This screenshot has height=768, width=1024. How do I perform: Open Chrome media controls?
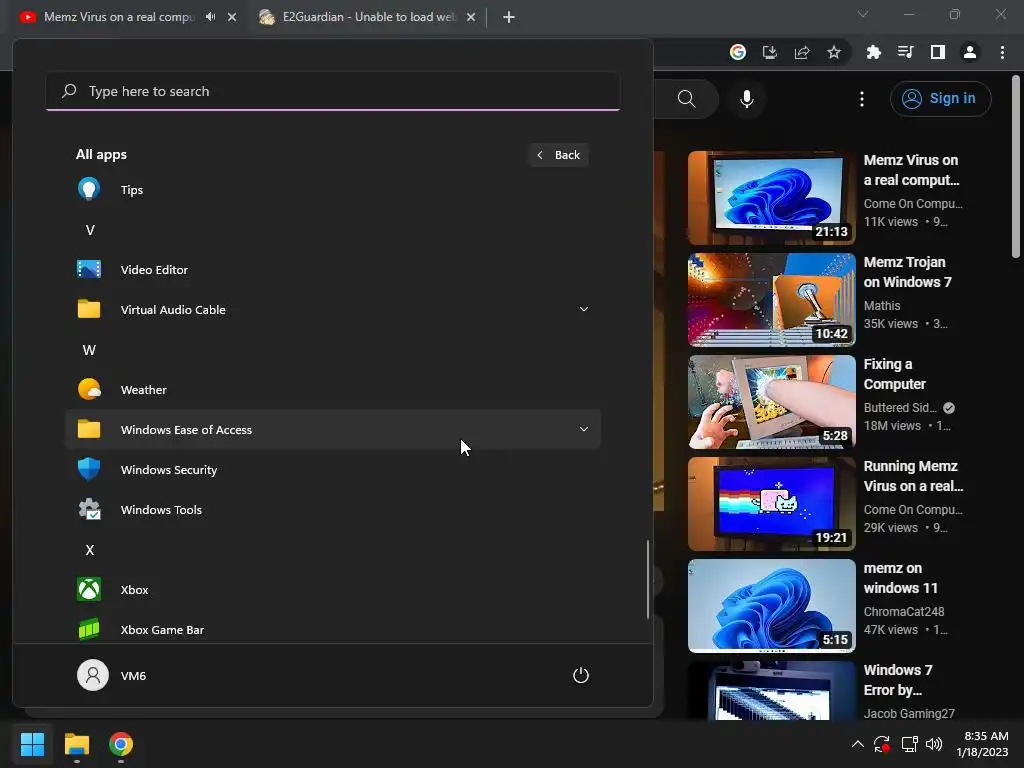(905, 52)
